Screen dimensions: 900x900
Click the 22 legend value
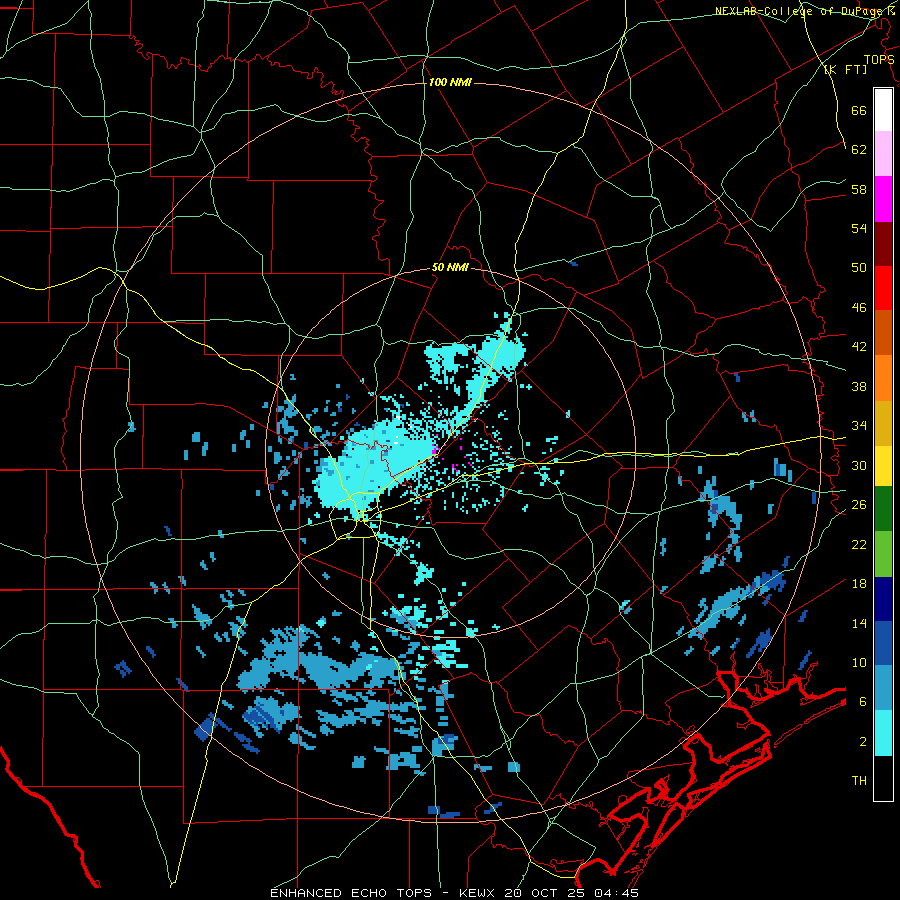pos(859,544)
